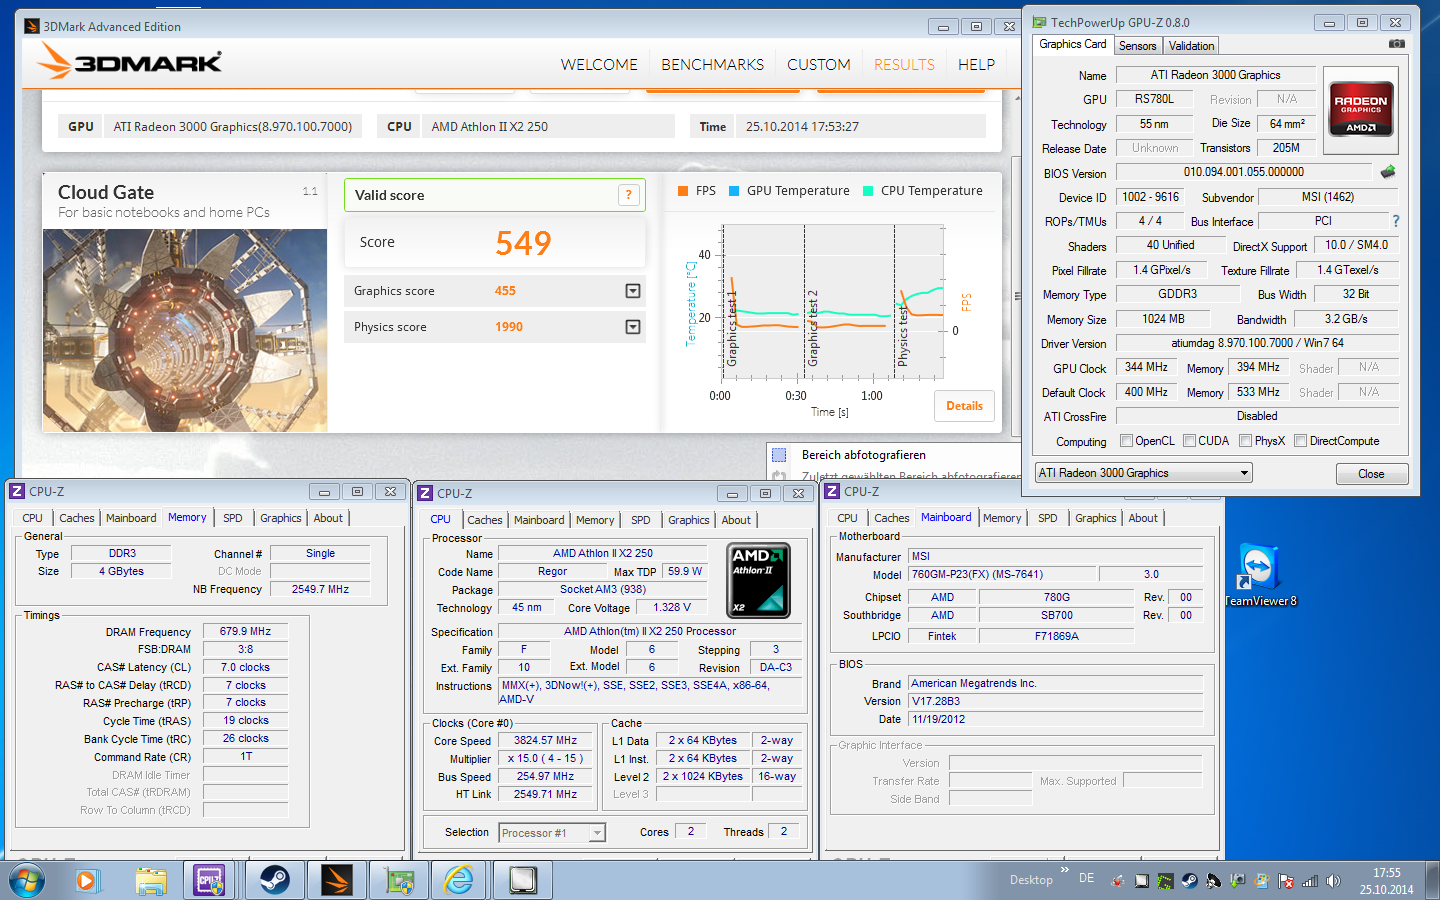1440x900 pixels.
Task: Open Graphics tab in CPU-Z Mainboard window
Action: click(1096, 518)
